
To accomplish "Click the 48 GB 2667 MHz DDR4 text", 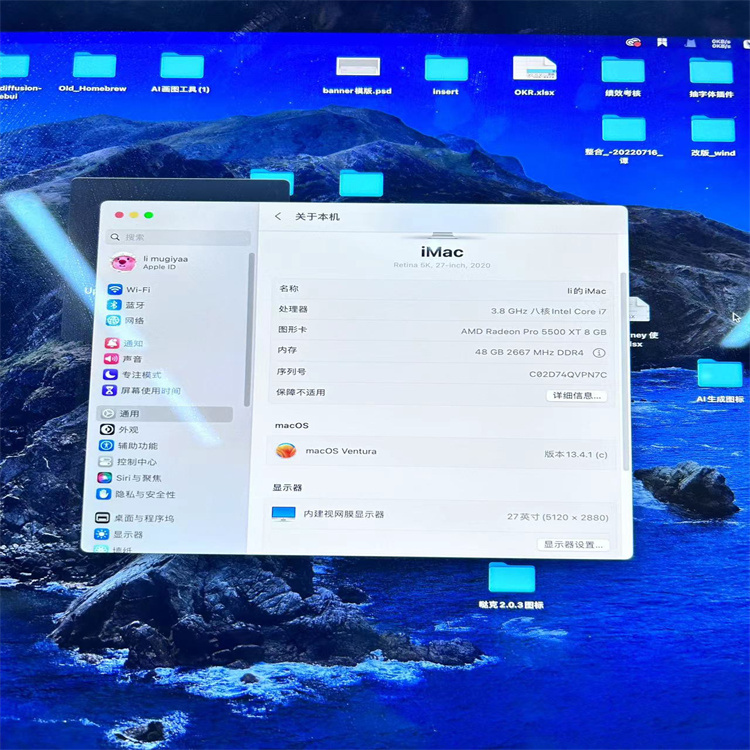I will [x=529, y=352].
